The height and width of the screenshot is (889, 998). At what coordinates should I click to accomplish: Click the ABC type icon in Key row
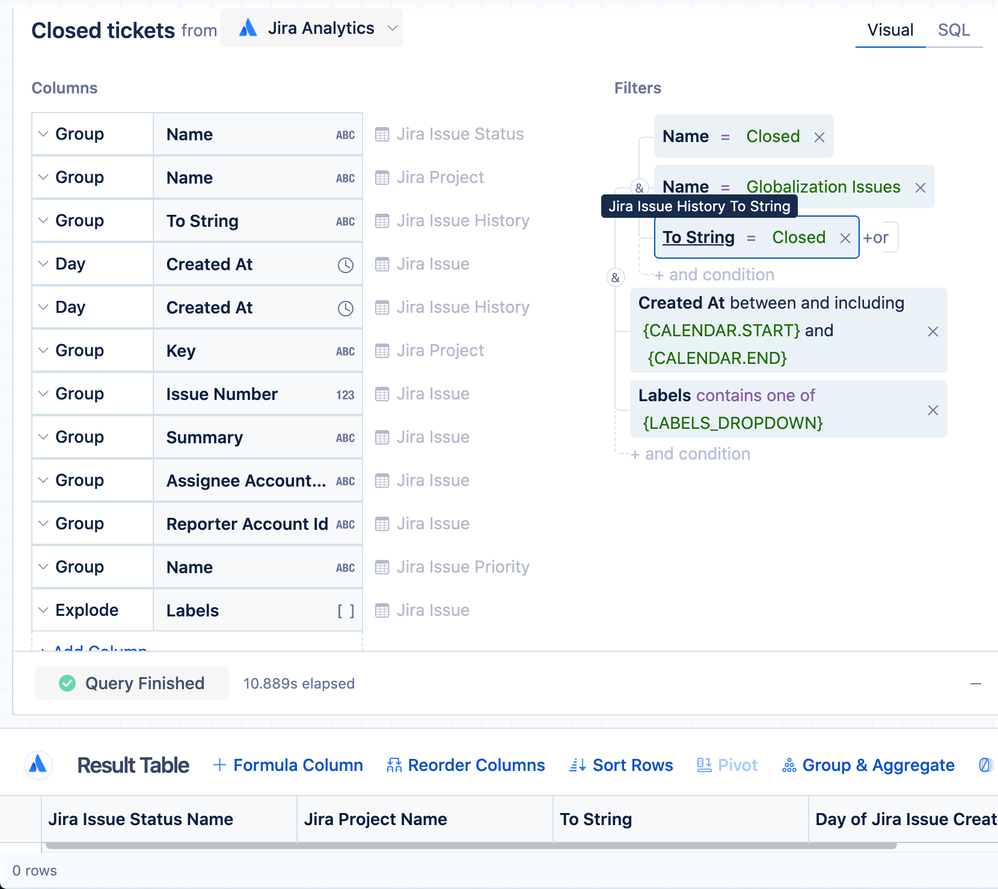coord(345,351)
